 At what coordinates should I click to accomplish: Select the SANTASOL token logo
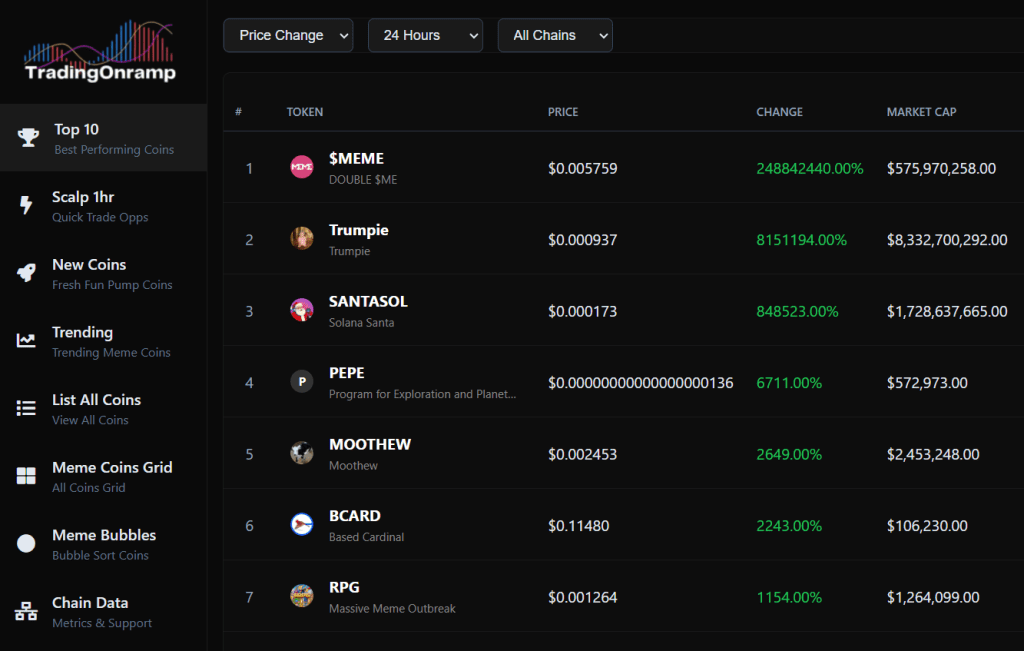(x=301, y=311)
